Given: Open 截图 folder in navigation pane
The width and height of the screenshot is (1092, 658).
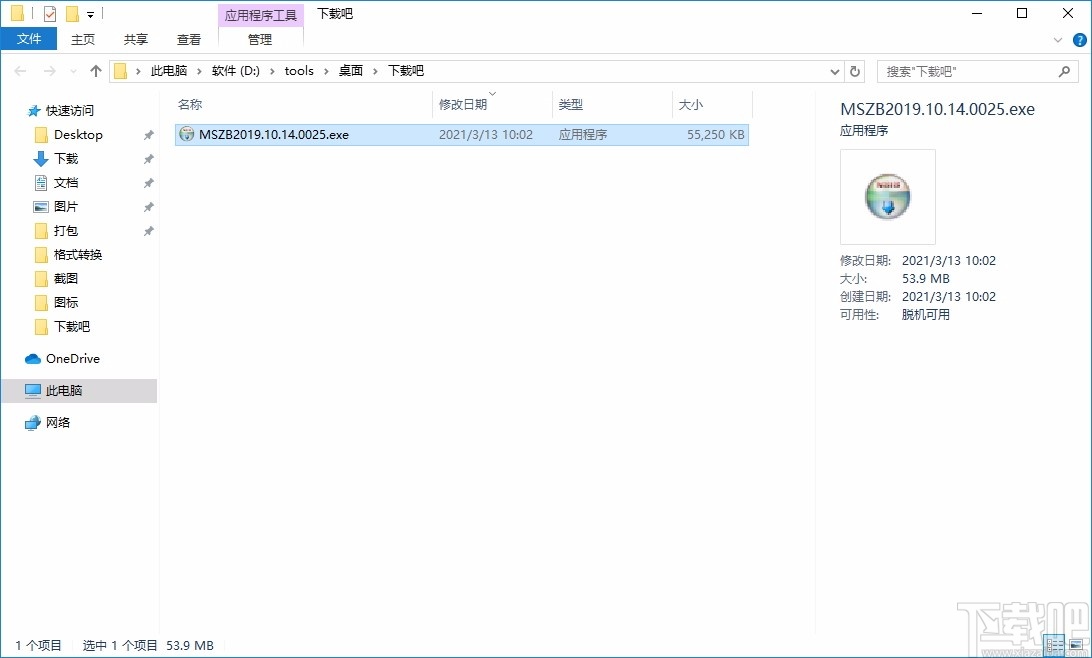Looking at the screenshot, I should point(65,279).
